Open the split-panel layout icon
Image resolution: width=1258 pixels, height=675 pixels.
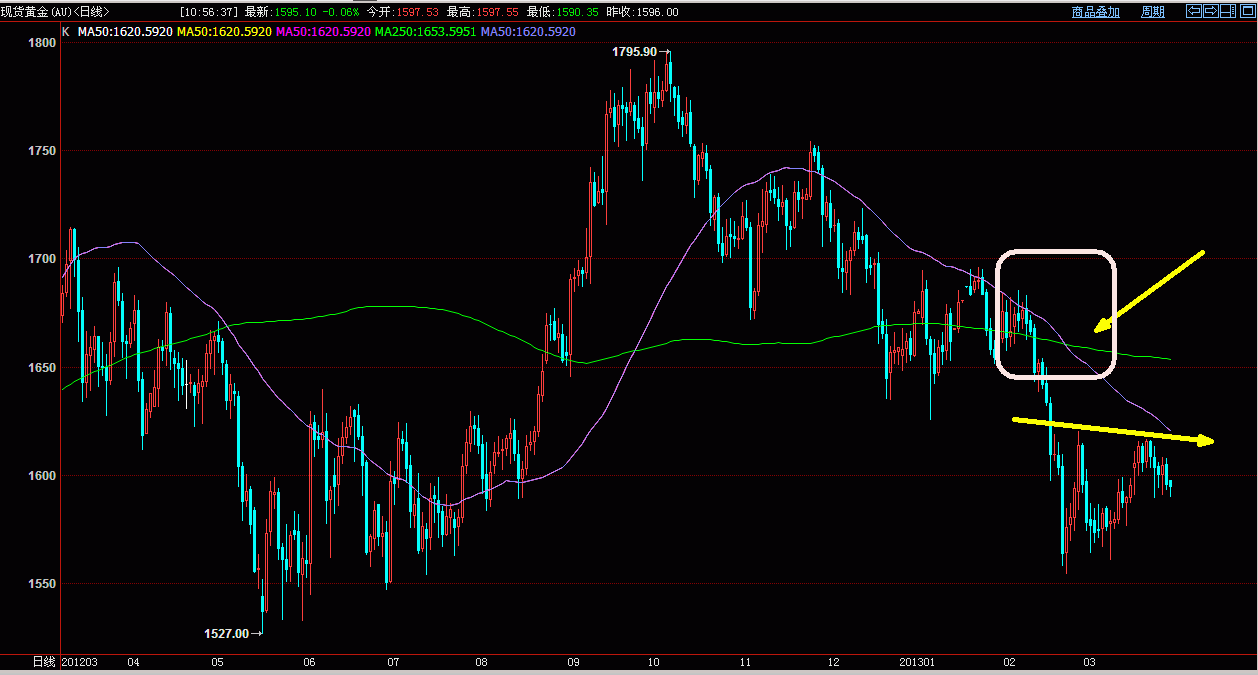pyautogui.click(x=1228, y=11)
